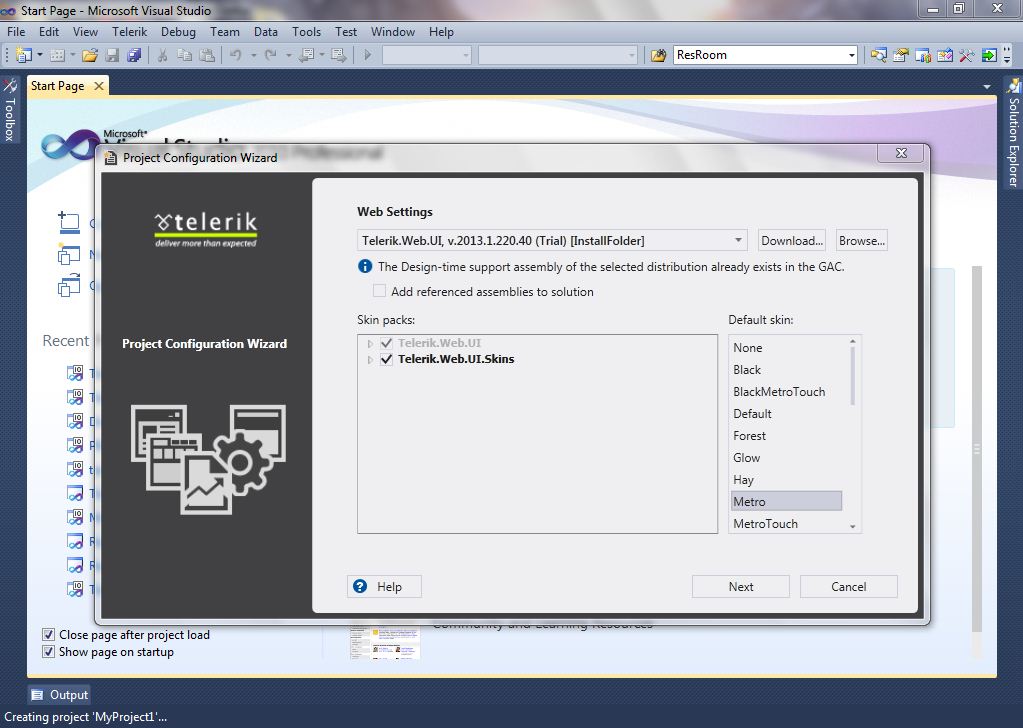The width and height of the screenshot is (1023, 728).
Task: Click the blue info icon beside GAC message
Action: click(x=365, y=266)
